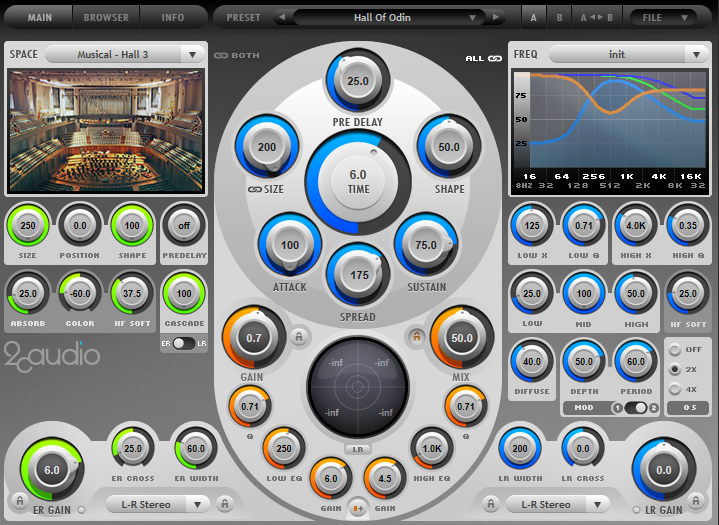Click the OS oversampling label button
The width and height of the screenshot is (719, 525).
tap(689, 408)
